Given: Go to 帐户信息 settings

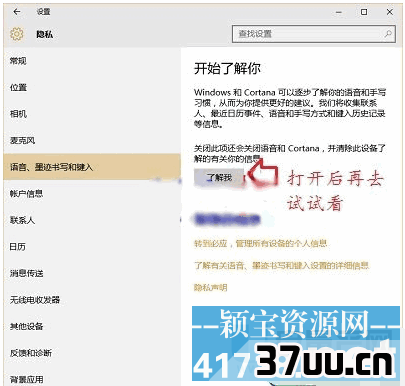Looking at the screenshot, I should (92, 193).
